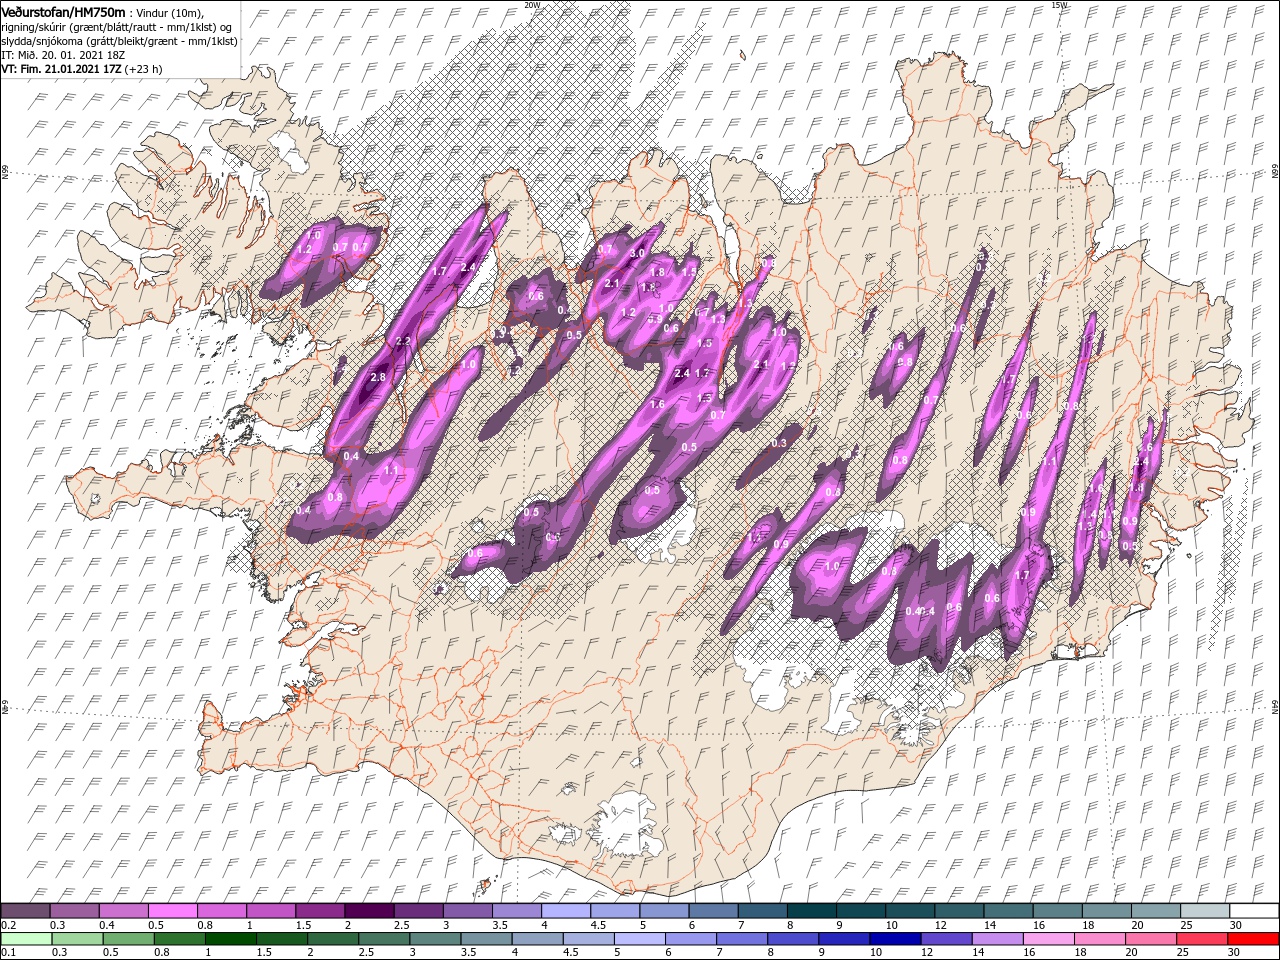Image resolution: width=1280 pixels, height=960 pixels.
Task: Click the '(+23 h)' forecast offset text
Action: coord(144,69)
